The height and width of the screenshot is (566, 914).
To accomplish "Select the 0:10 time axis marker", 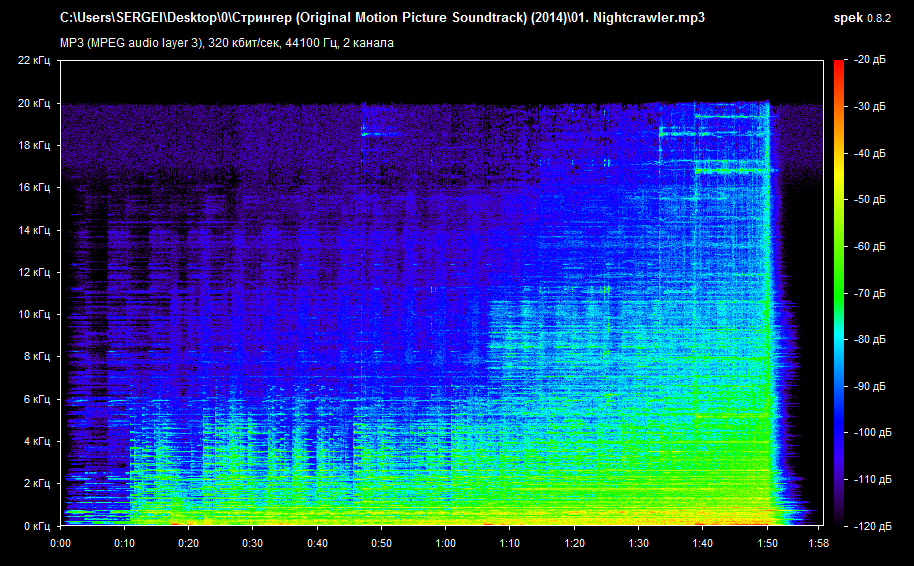I will (124, 543).
